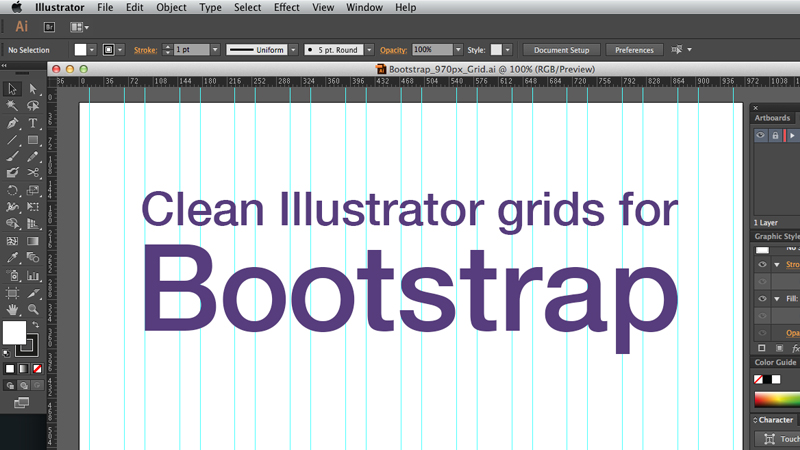Open the Window menu

click(364, 7)
